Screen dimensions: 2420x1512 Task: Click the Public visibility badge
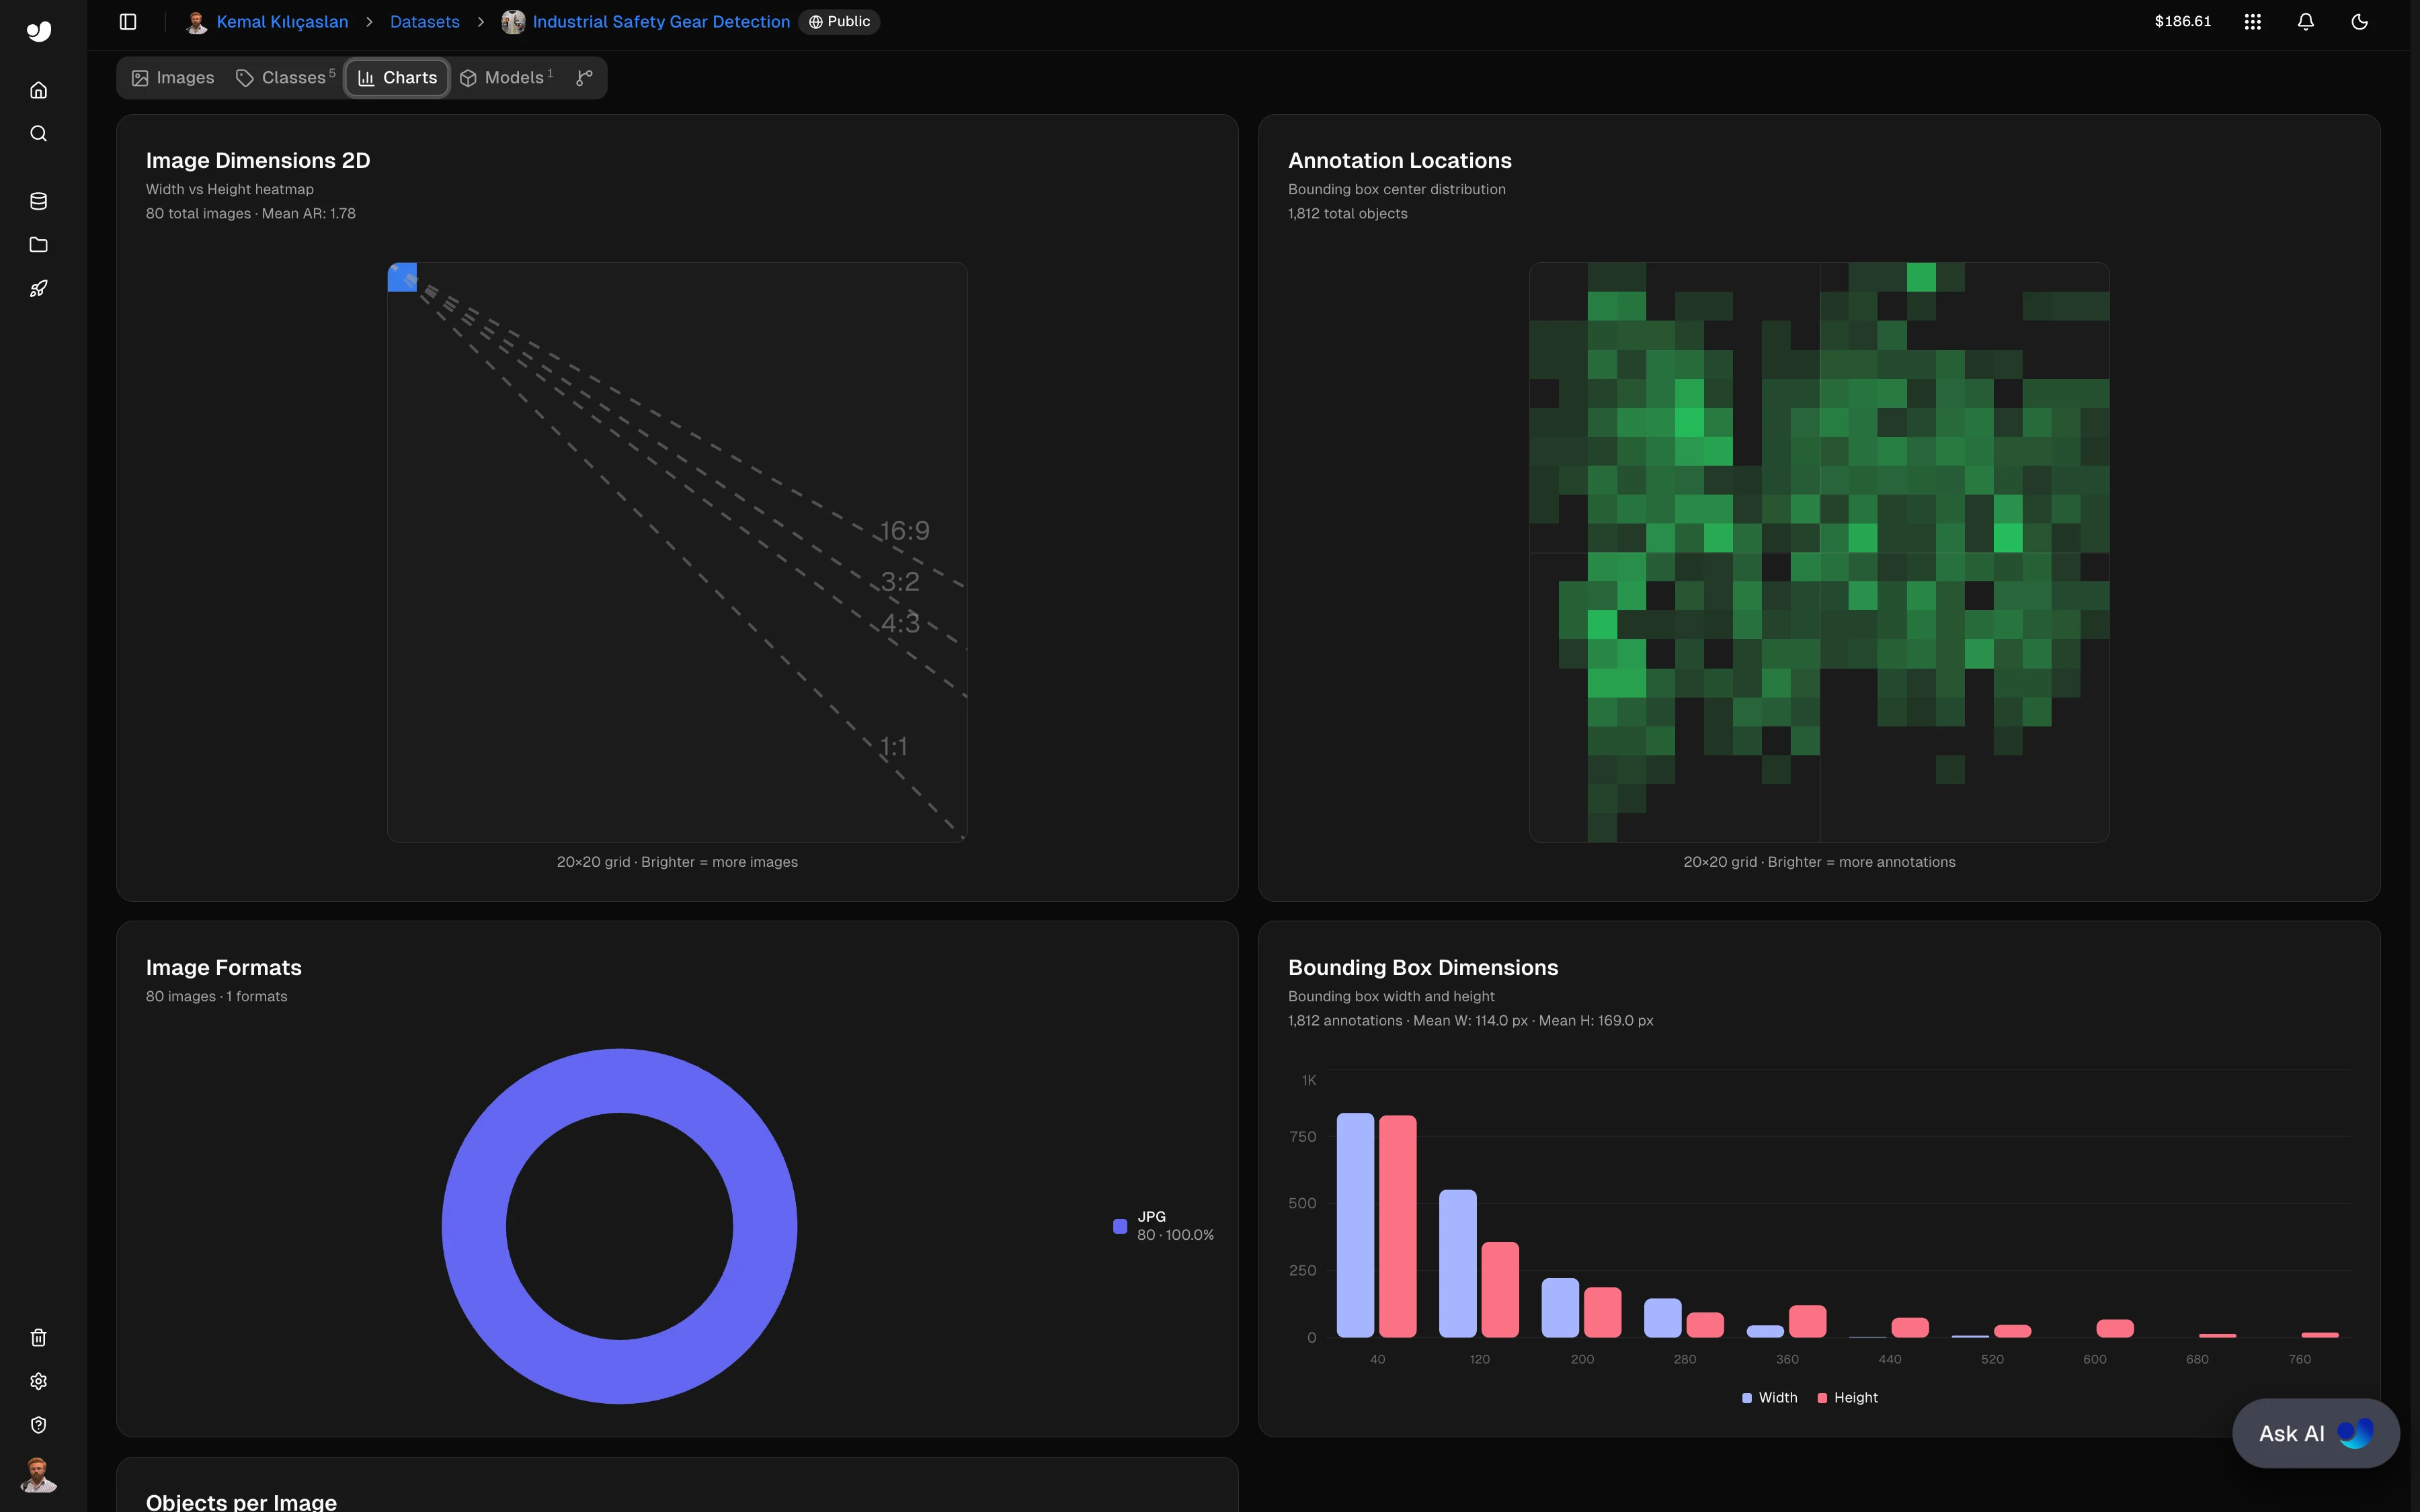pyautogui.click(x=839, y=22)
